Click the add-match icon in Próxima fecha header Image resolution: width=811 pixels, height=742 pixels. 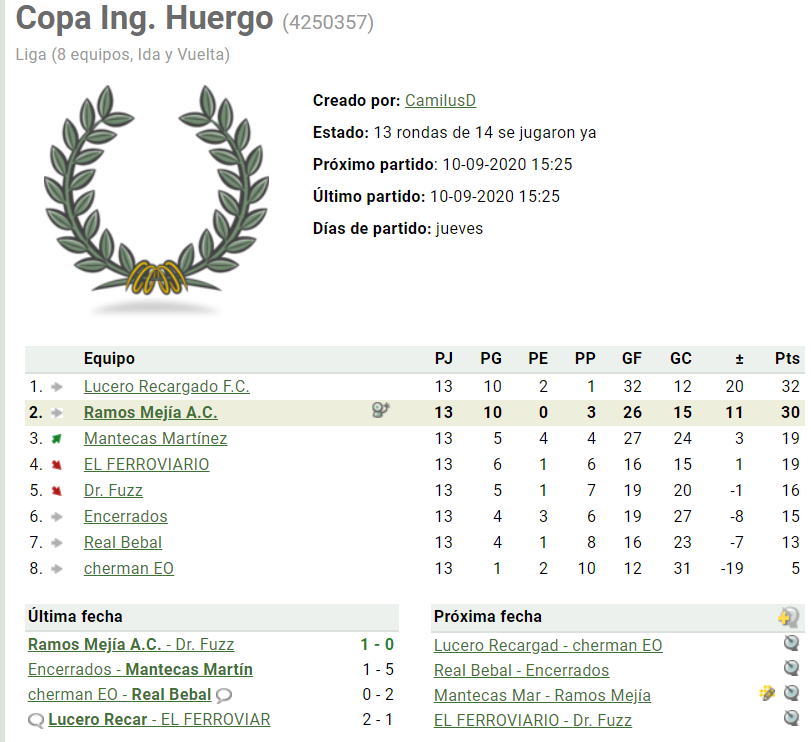pos(788,617)
